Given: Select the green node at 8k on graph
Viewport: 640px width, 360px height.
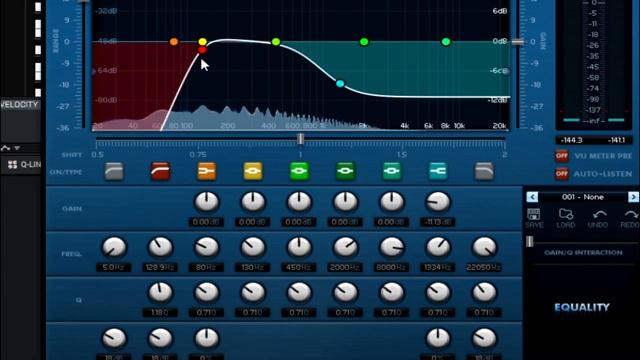Looking at the screenshot, I should (446, 42).
